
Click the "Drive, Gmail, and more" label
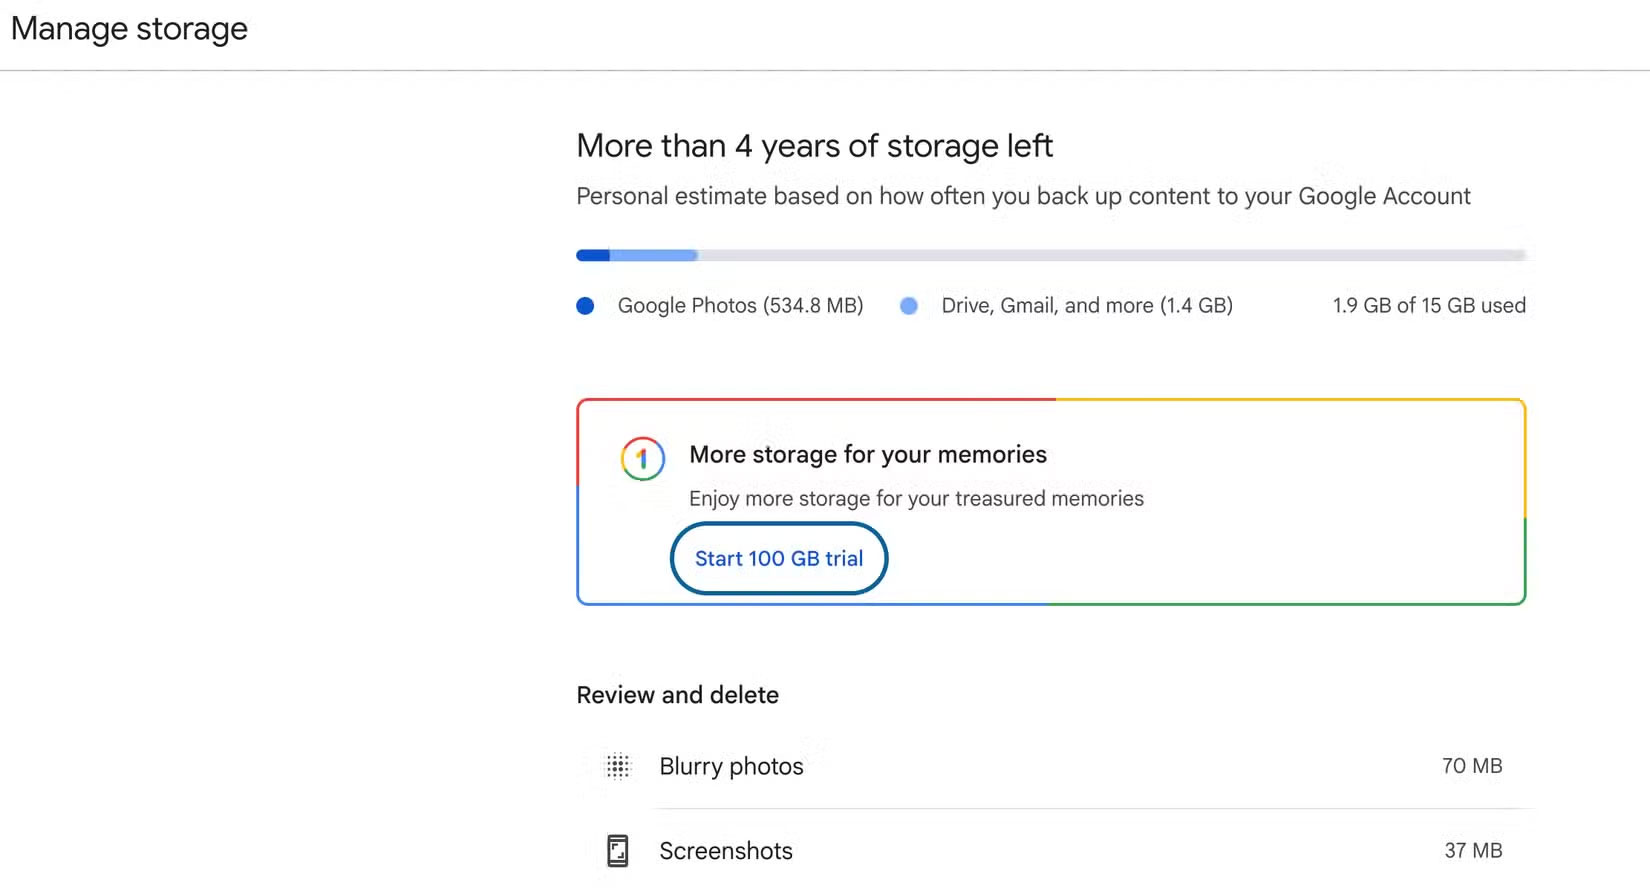(x=1086, y=306)
